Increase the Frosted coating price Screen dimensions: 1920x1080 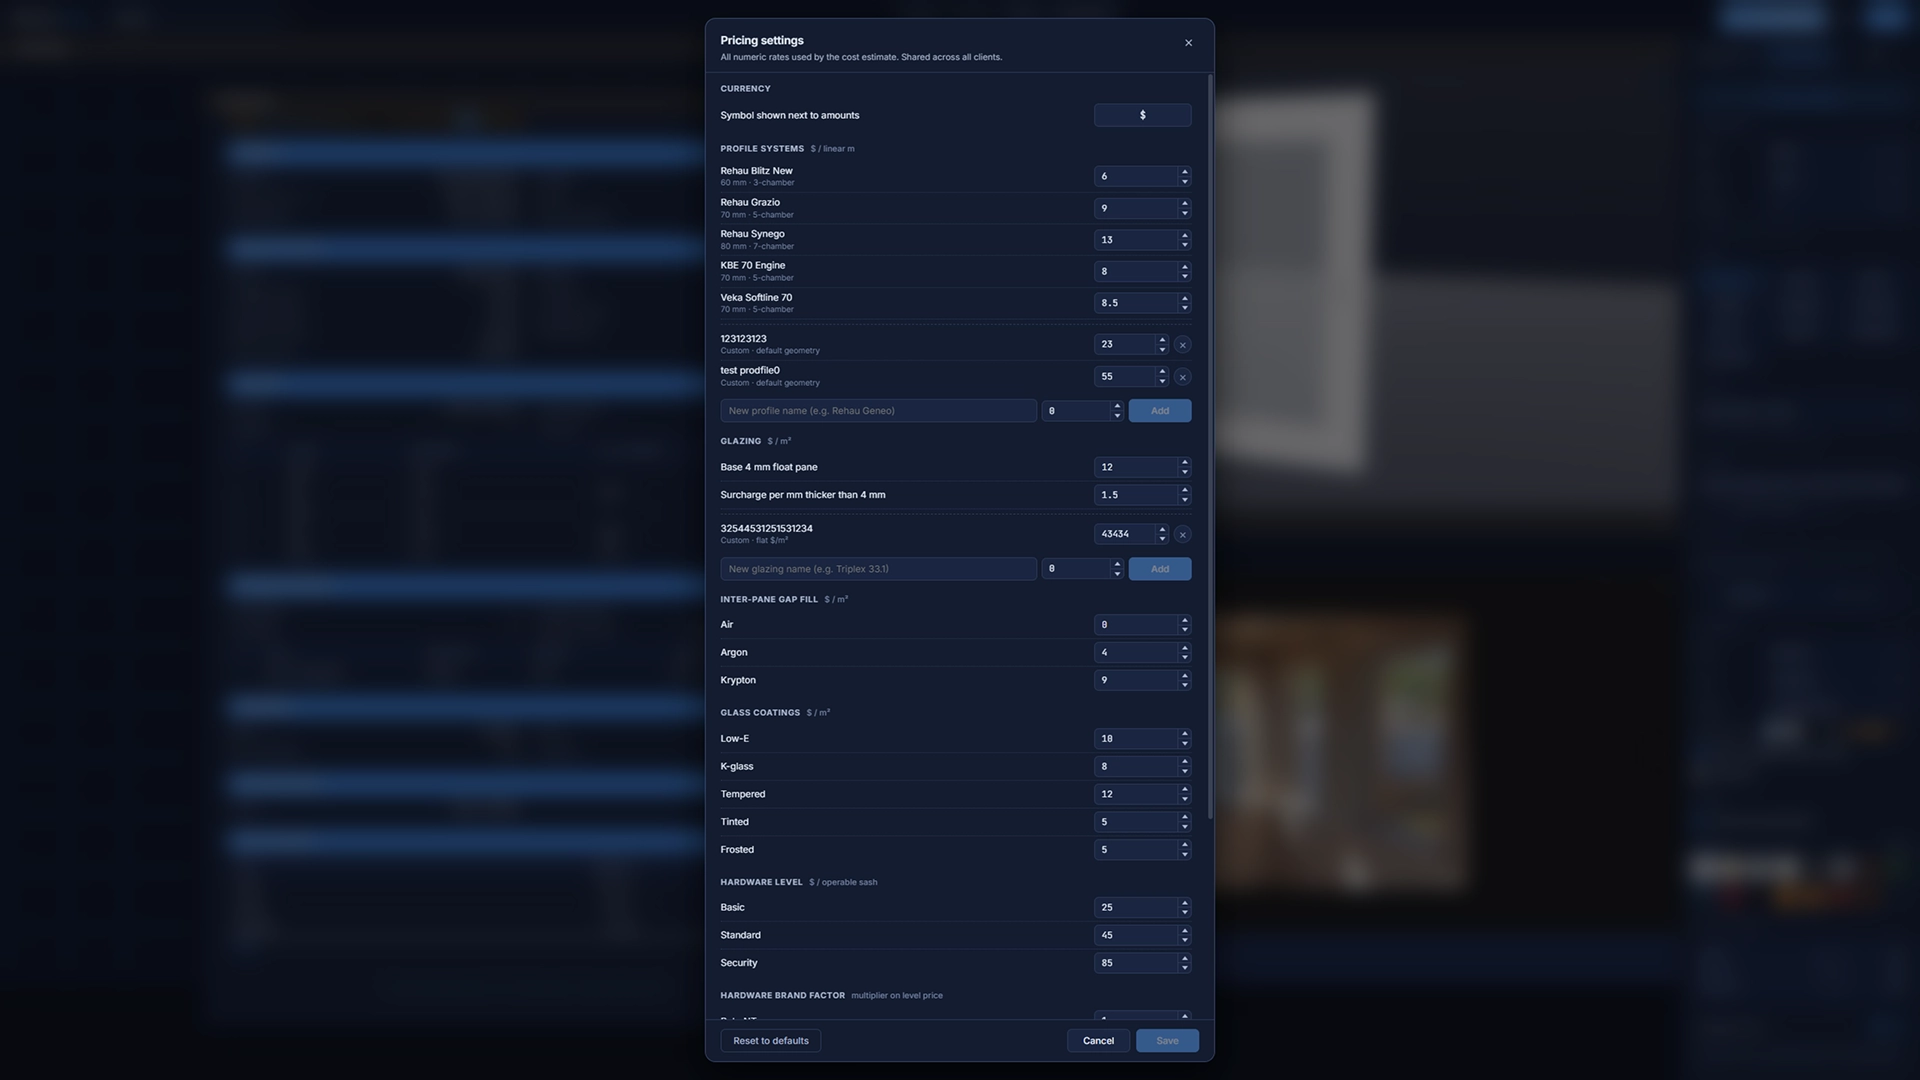pyautogui.click(x=1185, y=845)
